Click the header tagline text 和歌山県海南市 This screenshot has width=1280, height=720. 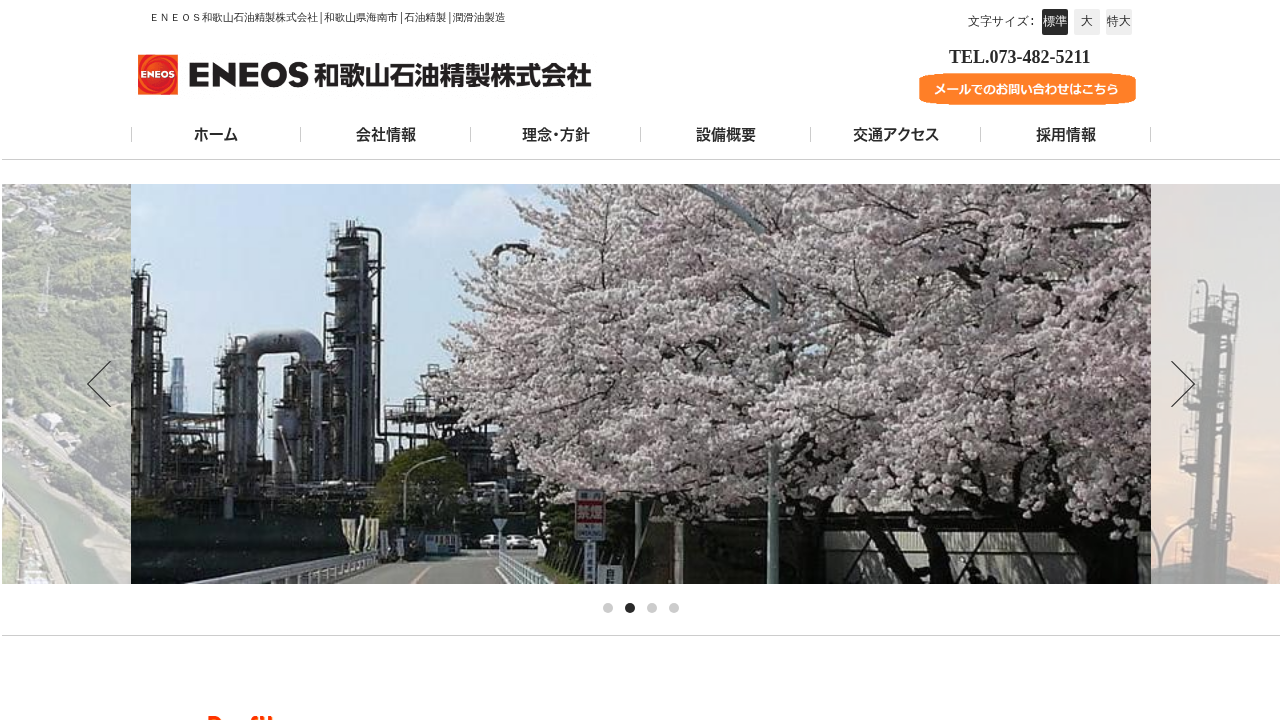pyautogui.click(x=360, y=18)
